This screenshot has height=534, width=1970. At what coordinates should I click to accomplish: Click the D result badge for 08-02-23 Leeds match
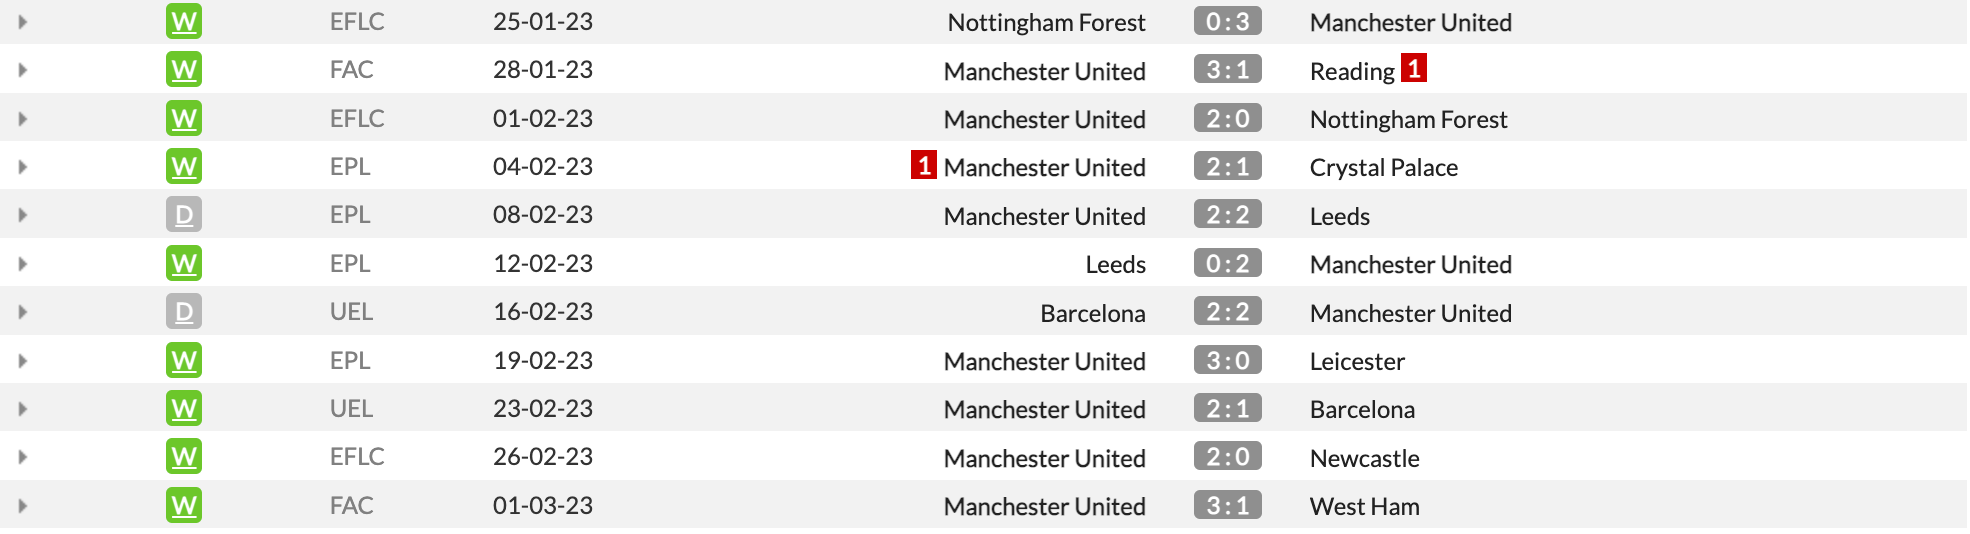coord(184,215)
